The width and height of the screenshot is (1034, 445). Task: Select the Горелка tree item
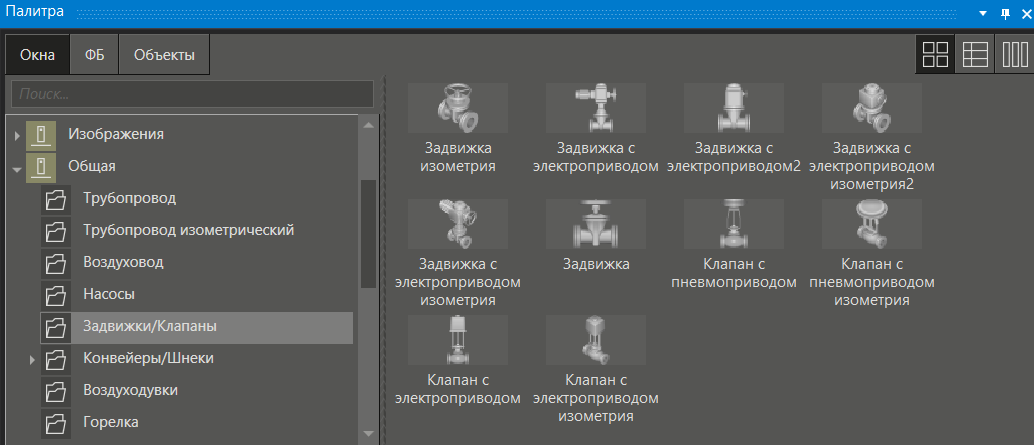point(111,422)
